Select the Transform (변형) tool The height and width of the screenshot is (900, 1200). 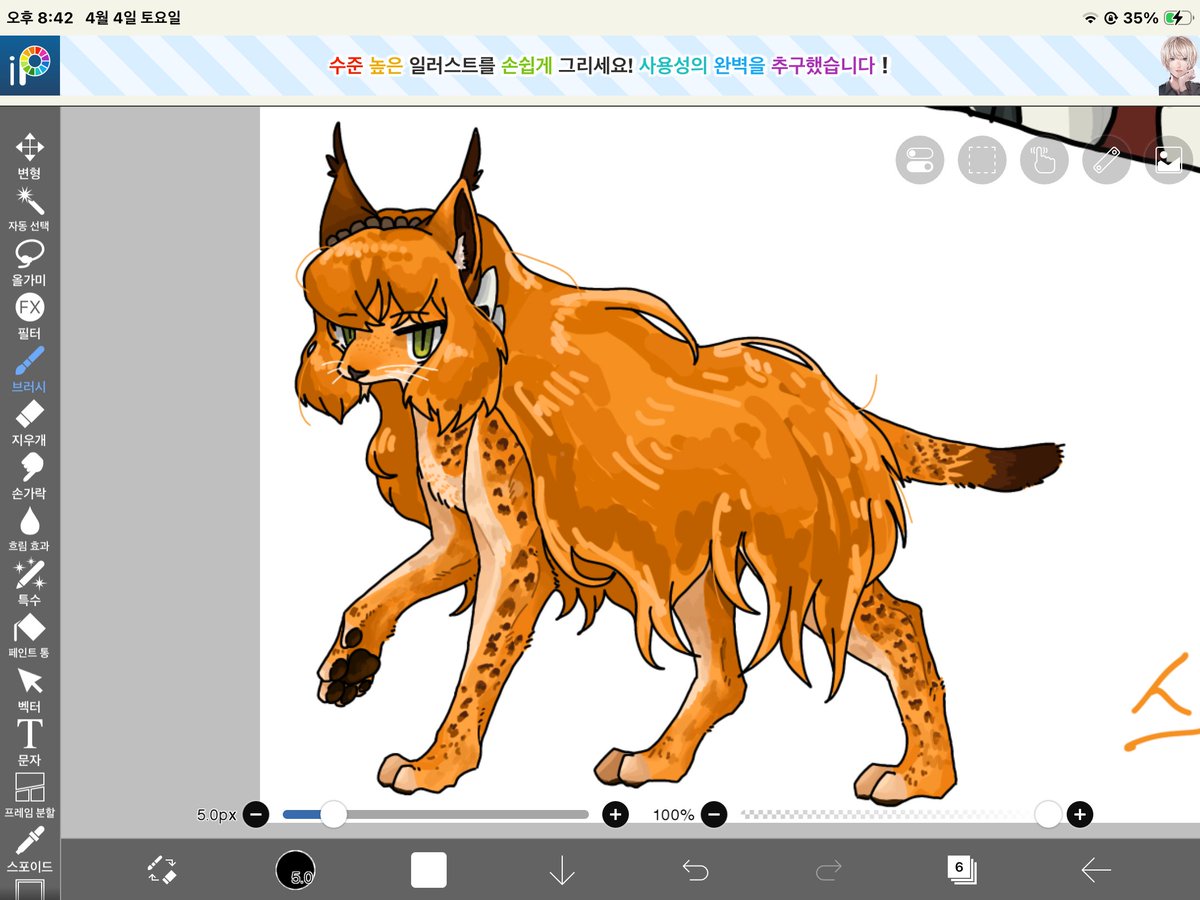(30, 156)
